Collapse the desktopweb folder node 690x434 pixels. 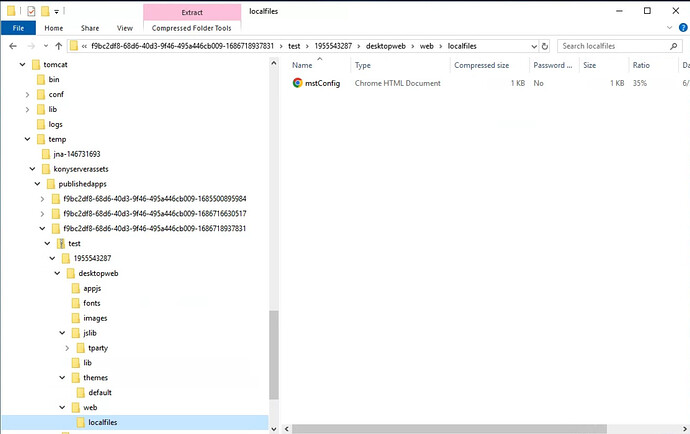pyautogui.click(x=58, y=273)
